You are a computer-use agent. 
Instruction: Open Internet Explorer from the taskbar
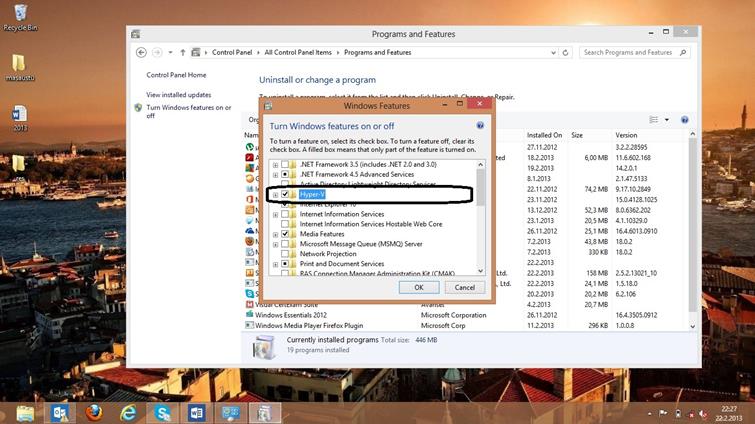click(128, 413)
